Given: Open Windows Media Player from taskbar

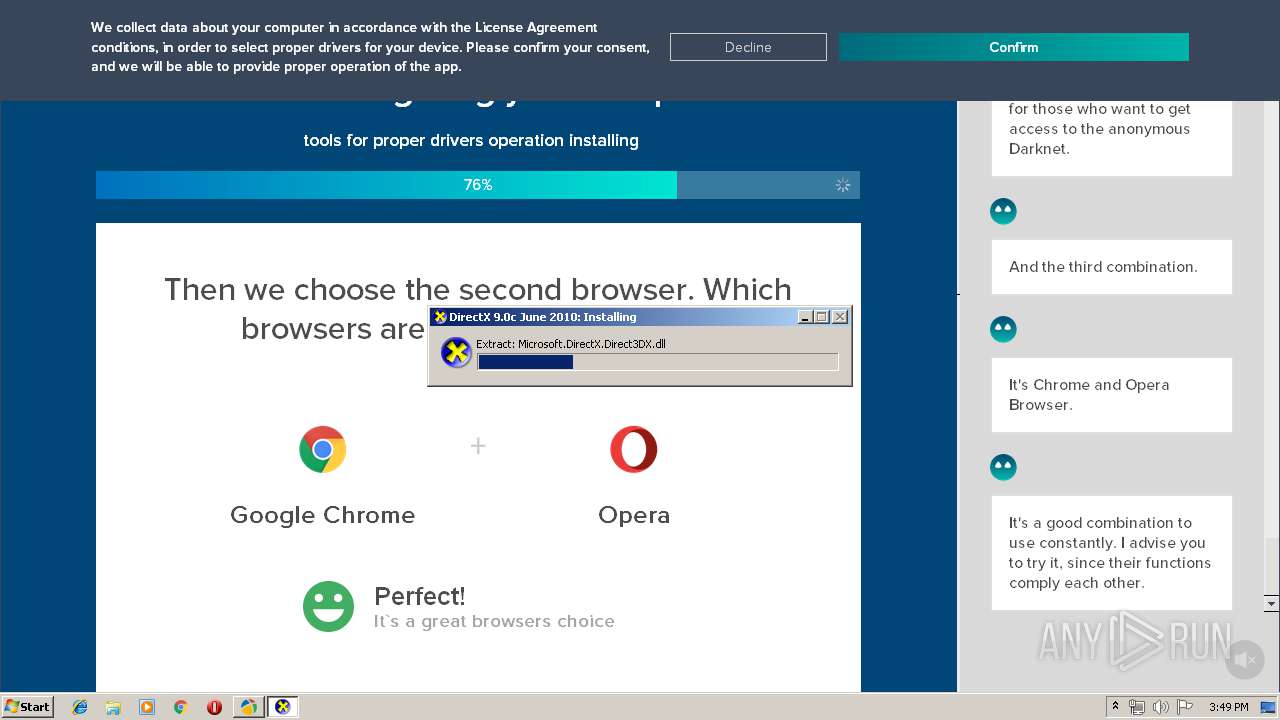Looking at the screenshot, I should tap(147, 707).
